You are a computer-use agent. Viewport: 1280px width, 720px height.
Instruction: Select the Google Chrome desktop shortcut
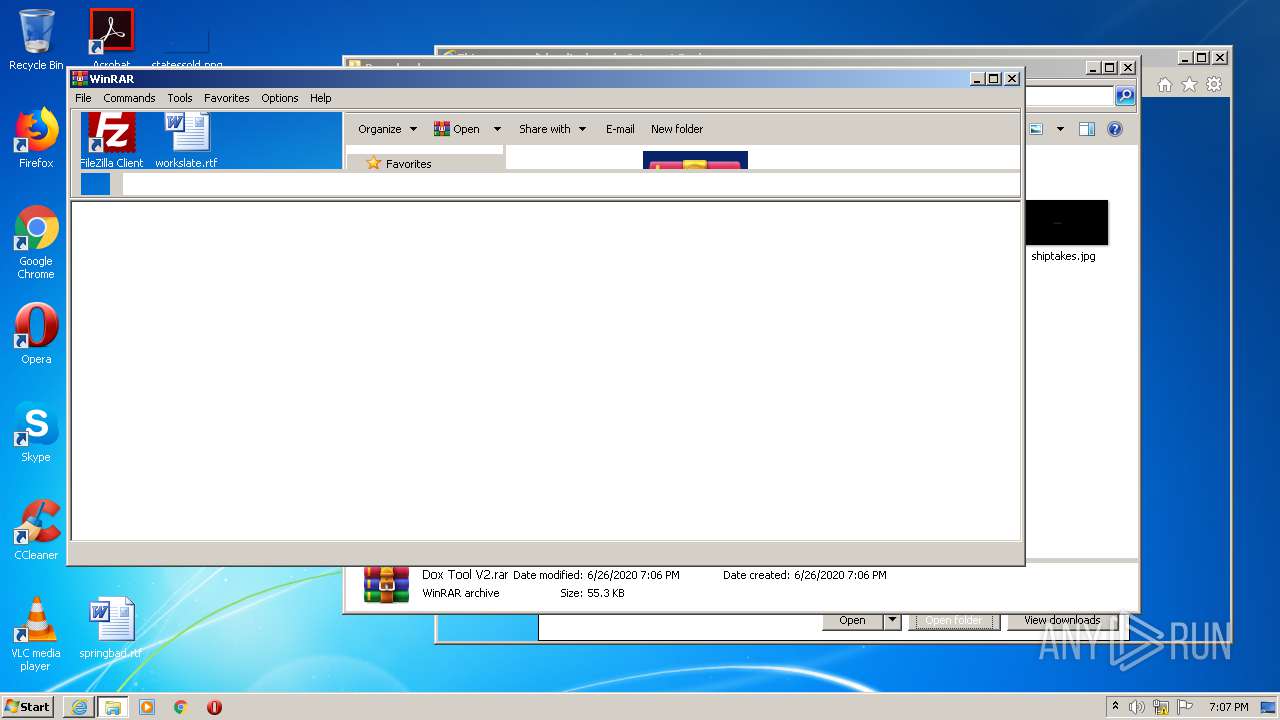(x=36, y=242)
